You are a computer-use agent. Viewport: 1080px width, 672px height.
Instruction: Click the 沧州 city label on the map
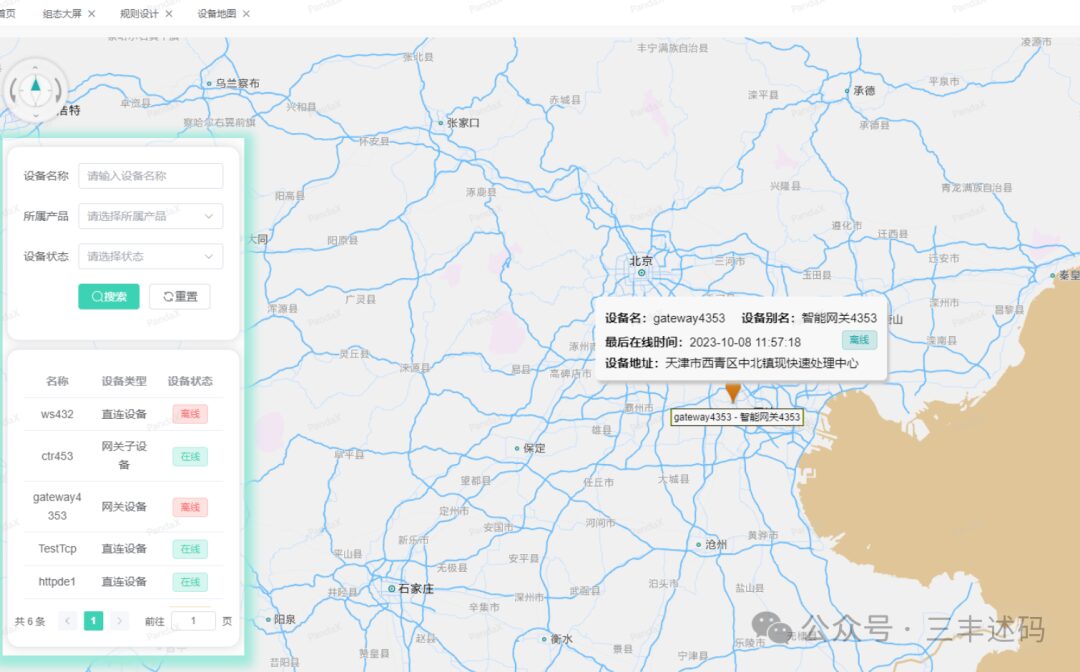[716, 544]
